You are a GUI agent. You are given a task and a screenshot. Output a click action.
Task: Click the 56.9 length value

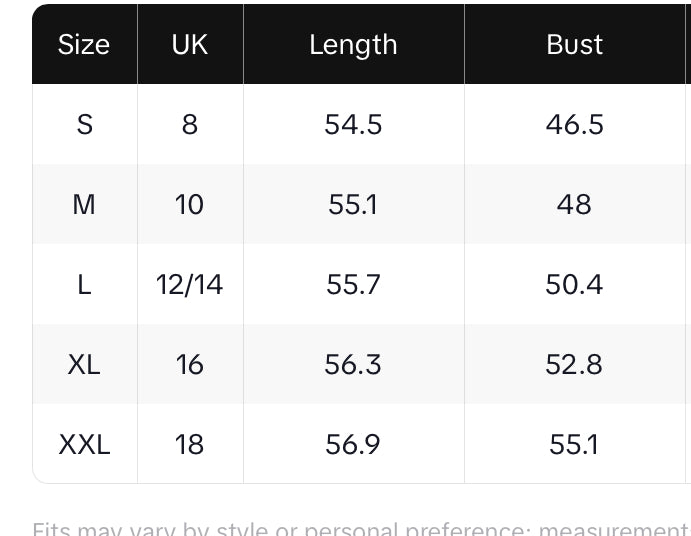click(x=353, y=444)
